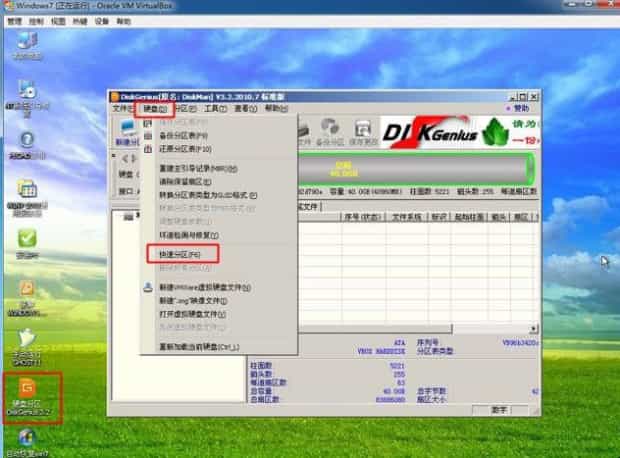The height and width of the screenshot is (458, 620).
Task: Open the computer desktop icon
Action: coord(27,46)
